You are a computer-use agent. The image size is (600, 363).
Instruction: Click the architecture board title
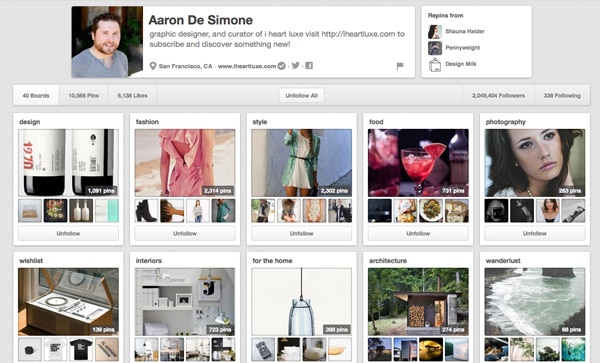click(388, 260)
